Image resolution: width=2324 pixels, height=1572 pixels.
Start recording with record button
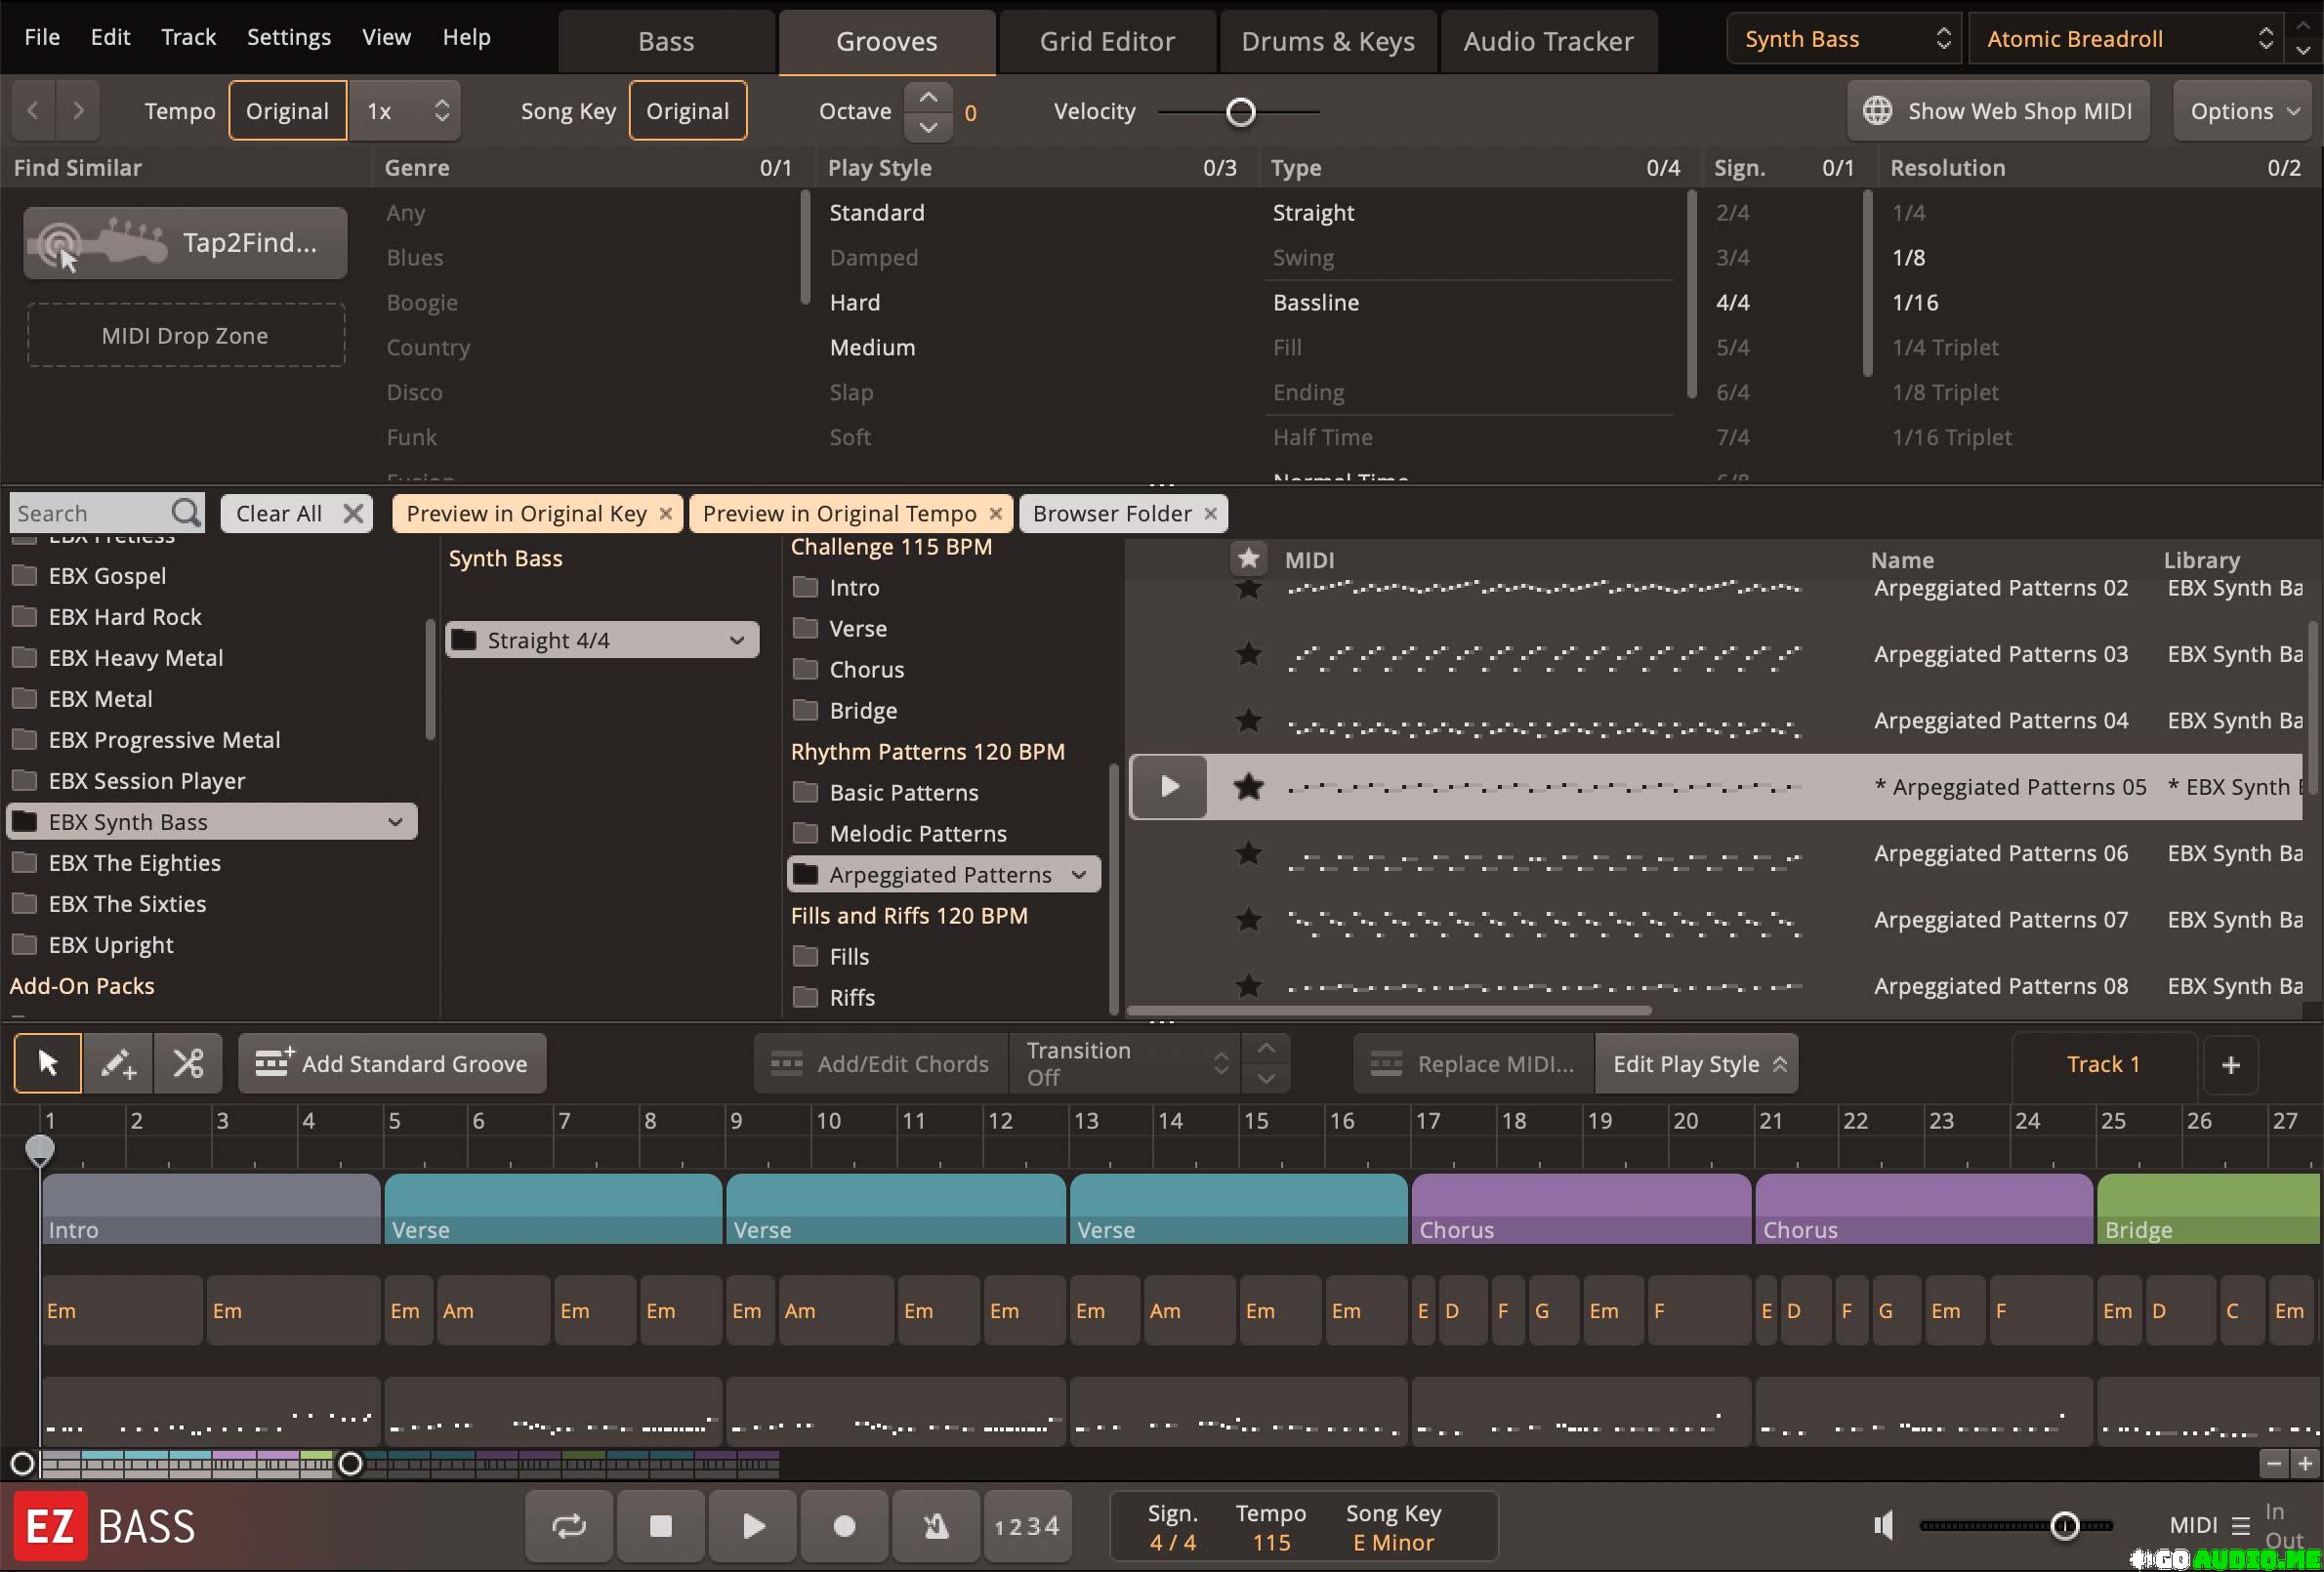(x=844, y=1526)
